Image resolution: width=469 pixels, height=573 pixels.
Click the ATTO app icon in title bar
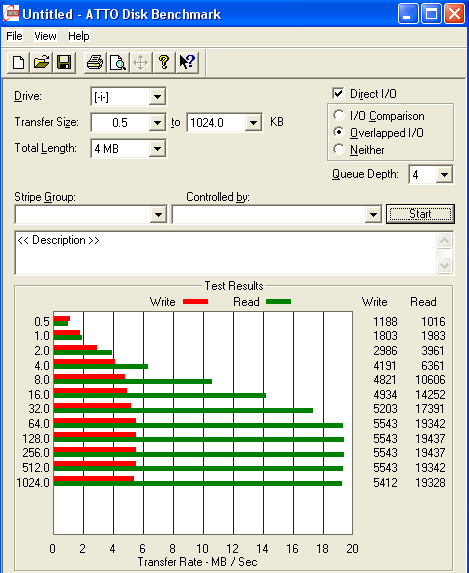11,14
